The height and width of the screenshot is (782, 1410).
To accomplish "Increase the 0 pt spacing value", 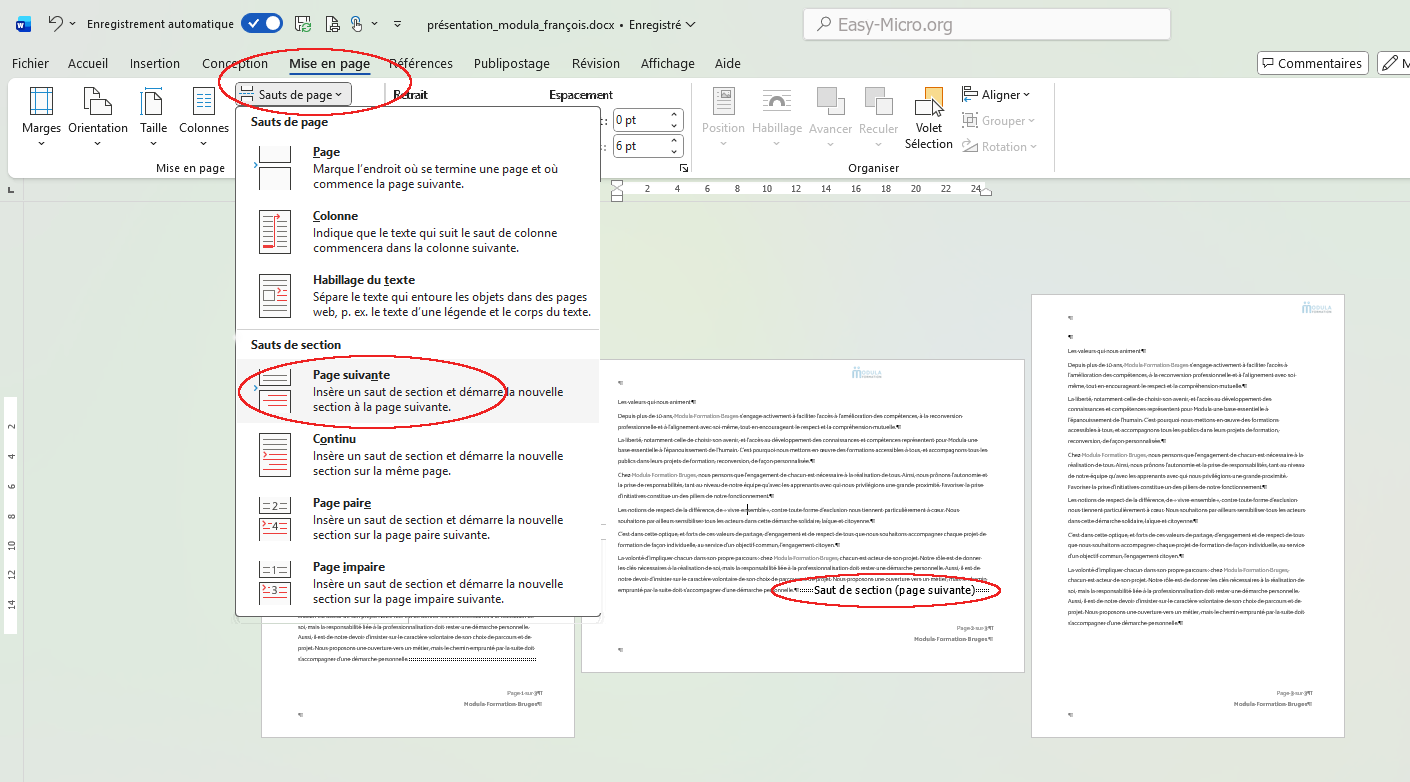I will tap(675, 115).
